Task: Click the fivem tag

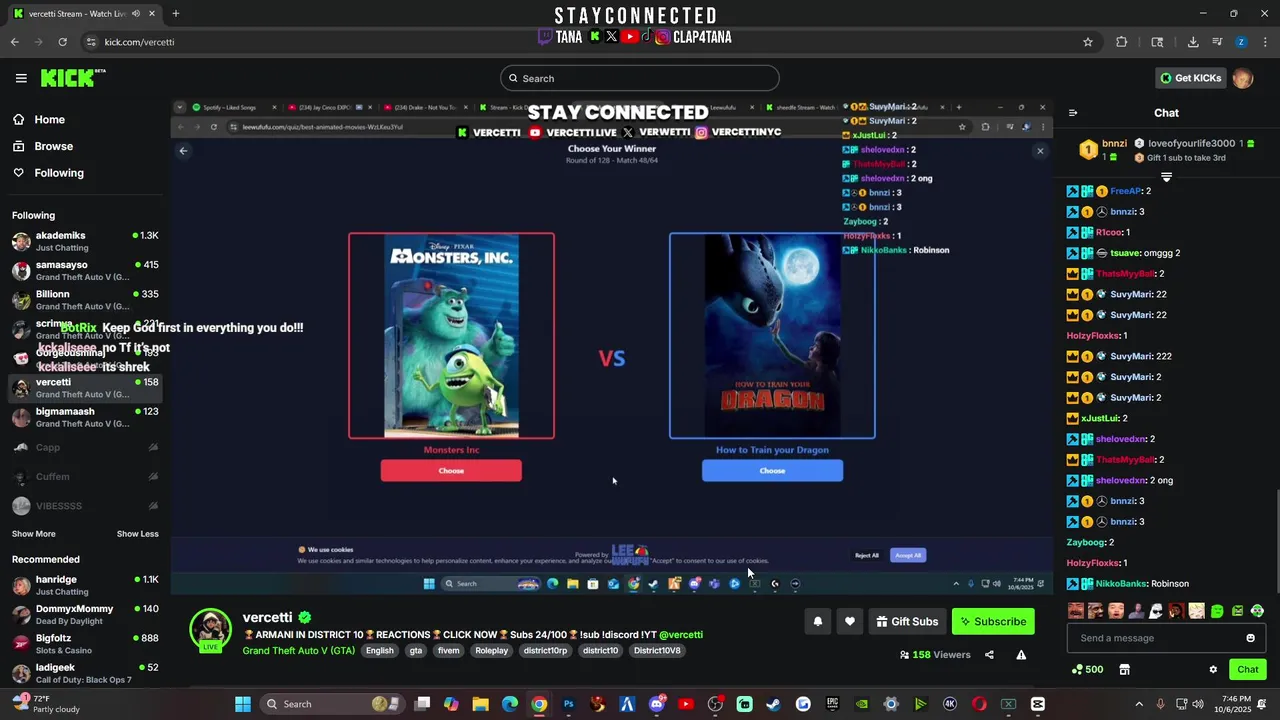Action: (x=448, y=651)
